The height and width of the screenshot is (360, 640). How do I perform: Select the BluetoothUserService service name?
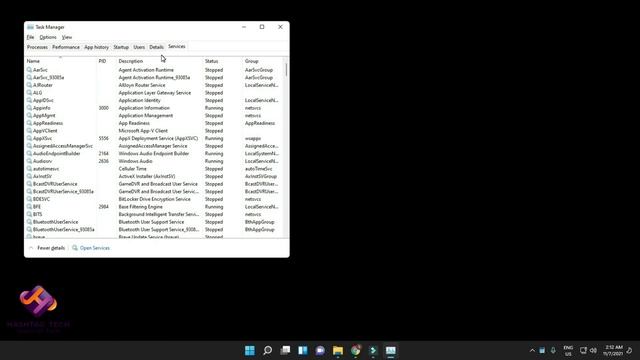pos(56,222)
